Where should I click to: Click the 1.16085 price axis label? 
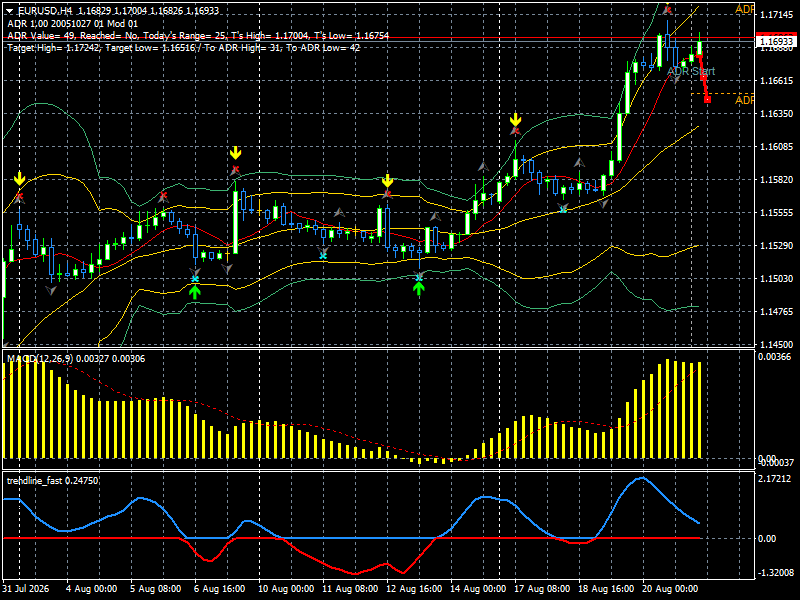[x=777, y=147]
